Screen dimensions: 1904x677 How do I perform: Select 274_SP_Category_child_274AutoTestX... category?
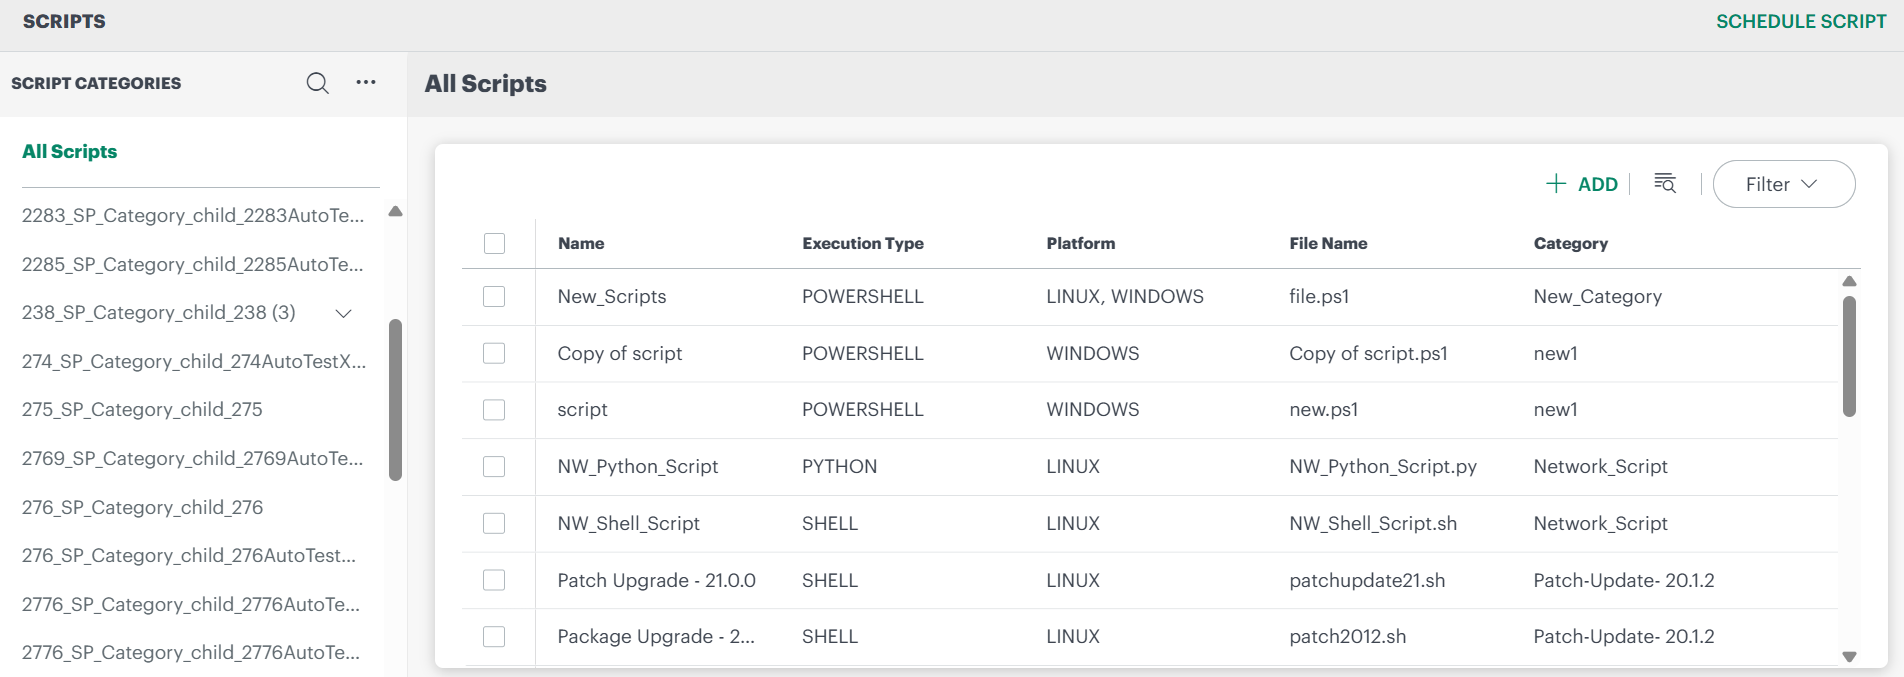tap(194, 361)
